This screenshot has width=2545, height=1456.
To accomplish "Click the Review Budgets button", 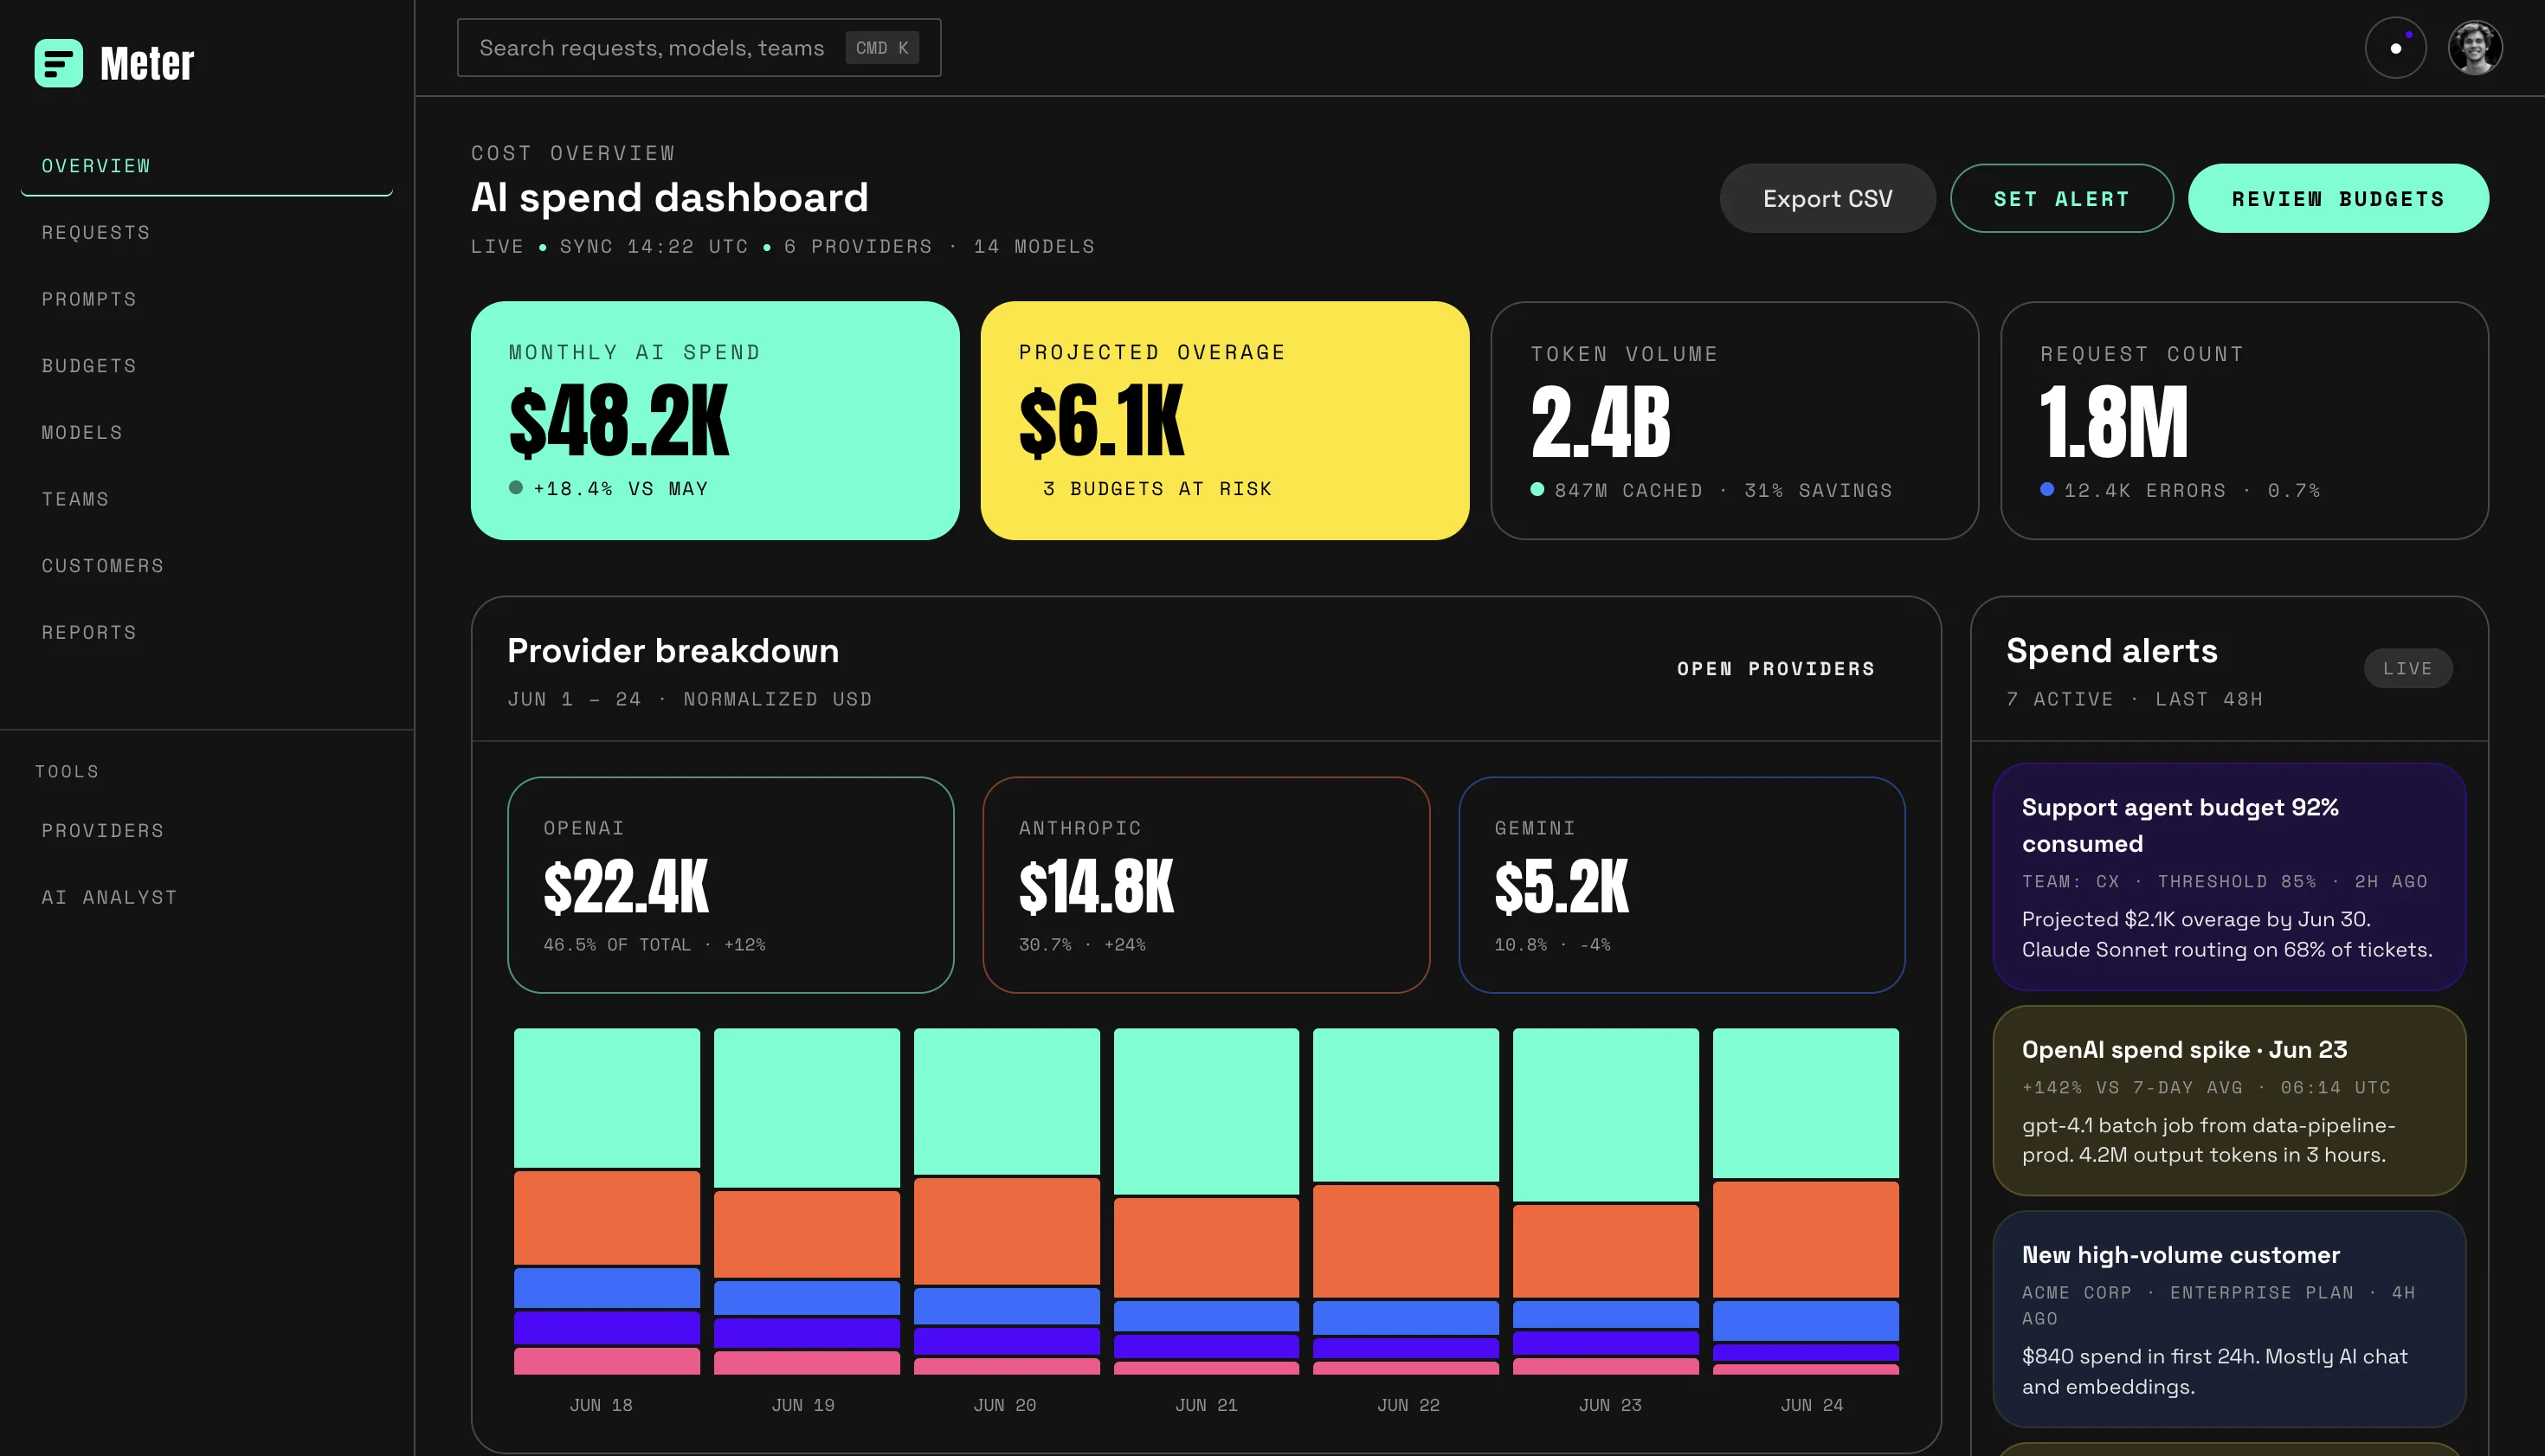I will pos(2338,199).
